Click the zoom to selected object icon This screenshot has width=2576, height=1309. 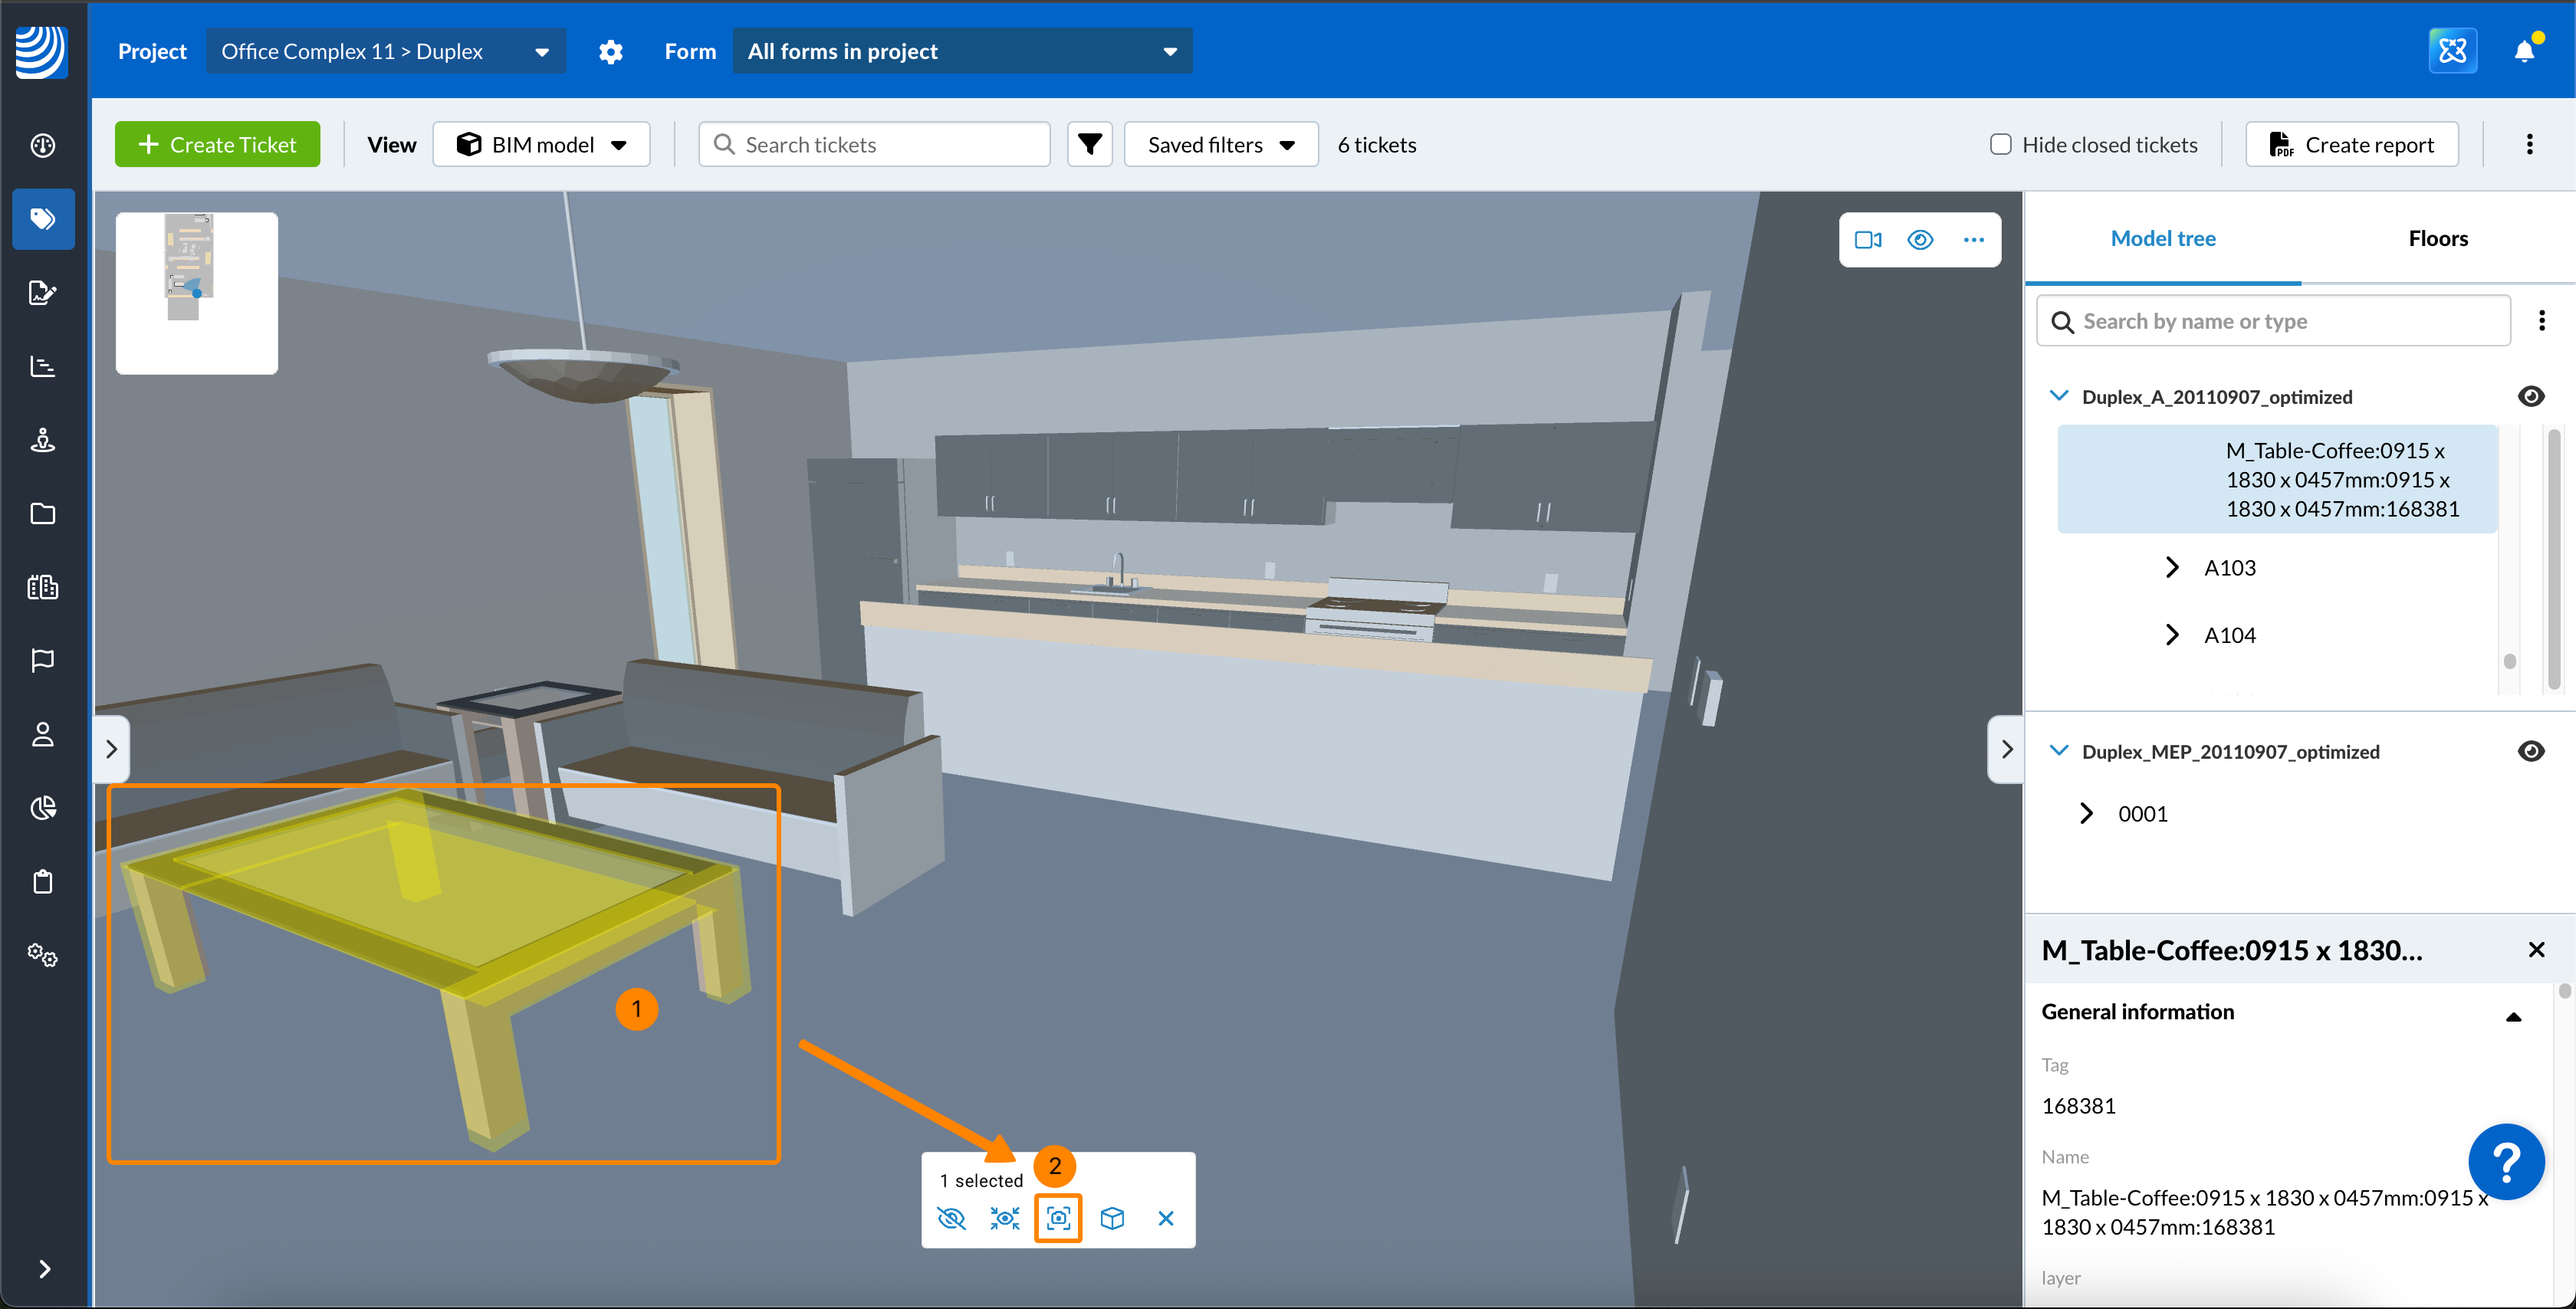1058,1218
